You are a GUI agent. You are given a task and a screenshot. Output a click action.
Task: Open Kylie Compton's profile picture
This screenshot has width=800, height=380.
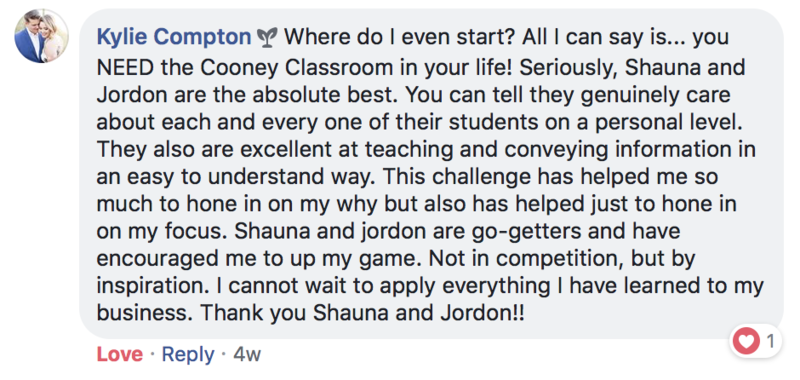pyautogui.click(x=41, y=37)
